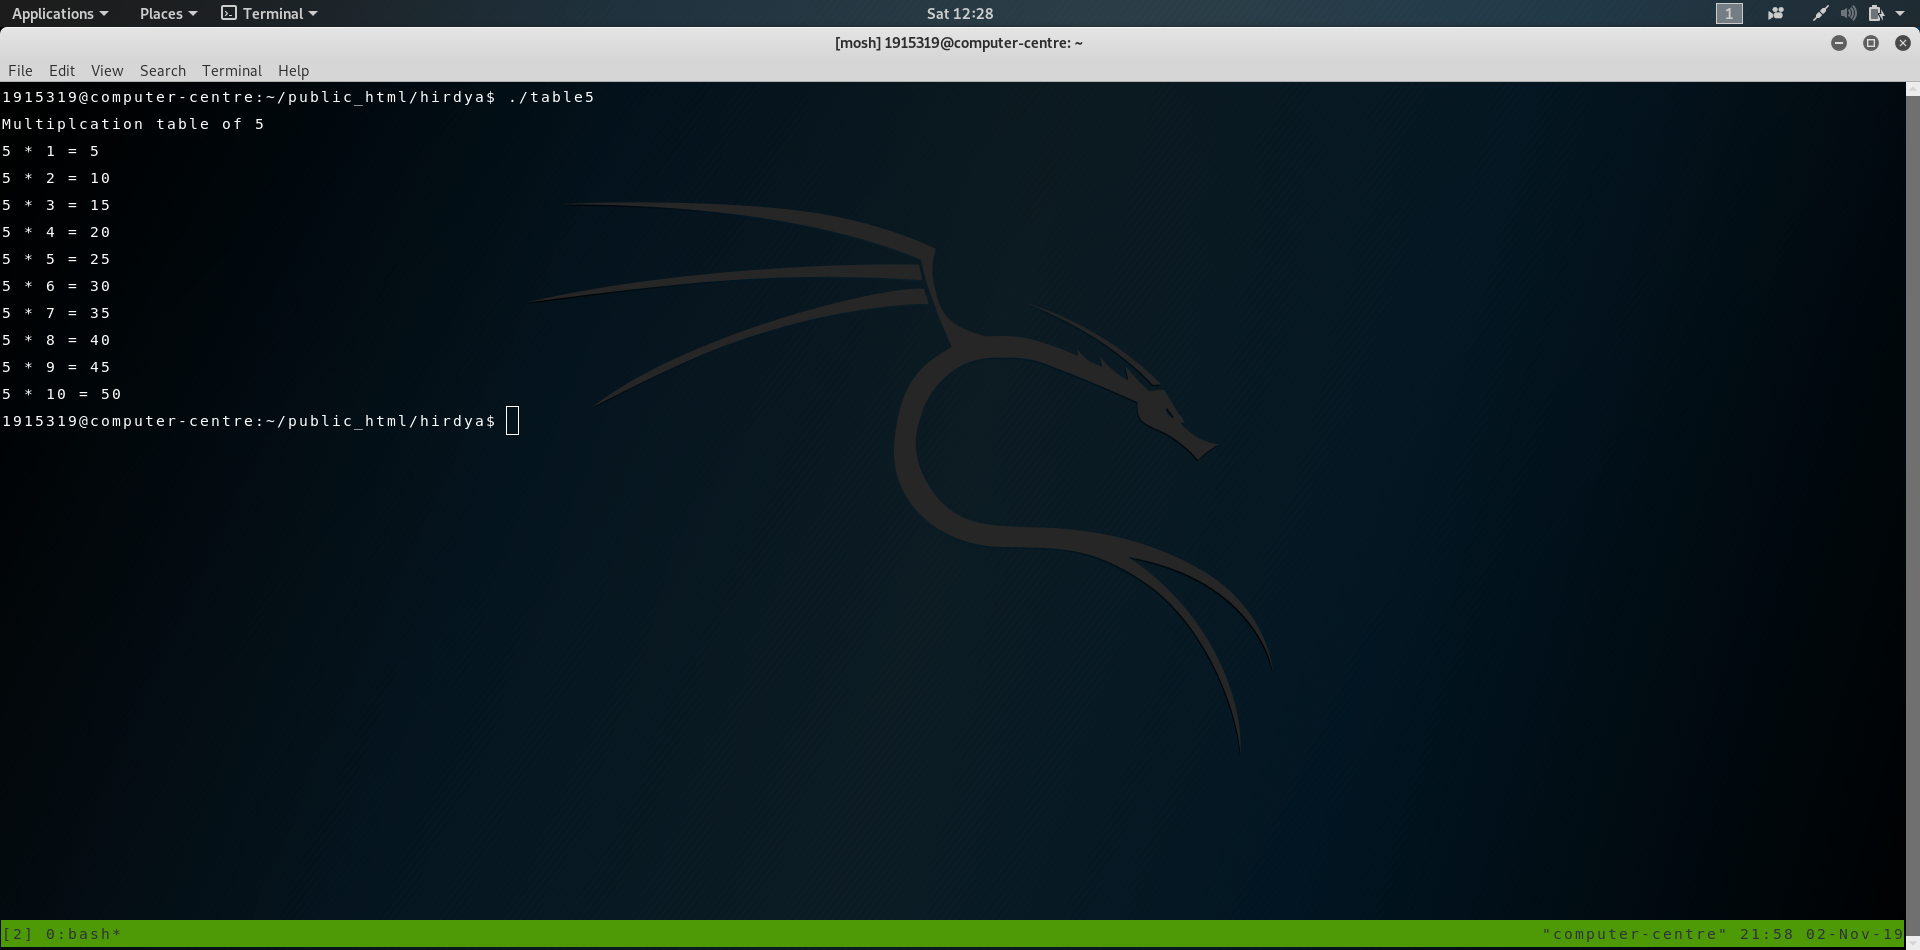Open the Terminal app menu in top bar

click(x=269, y=13)
